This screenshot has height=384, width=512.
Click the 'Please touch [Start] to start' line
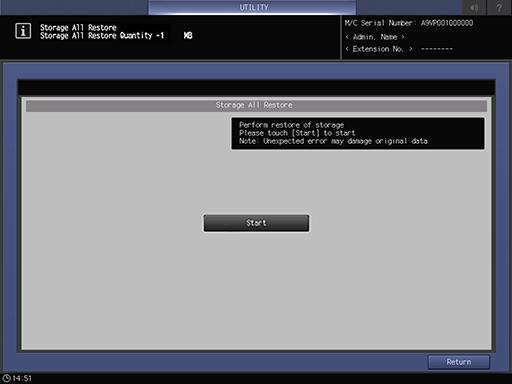click(x=297, y=133)
